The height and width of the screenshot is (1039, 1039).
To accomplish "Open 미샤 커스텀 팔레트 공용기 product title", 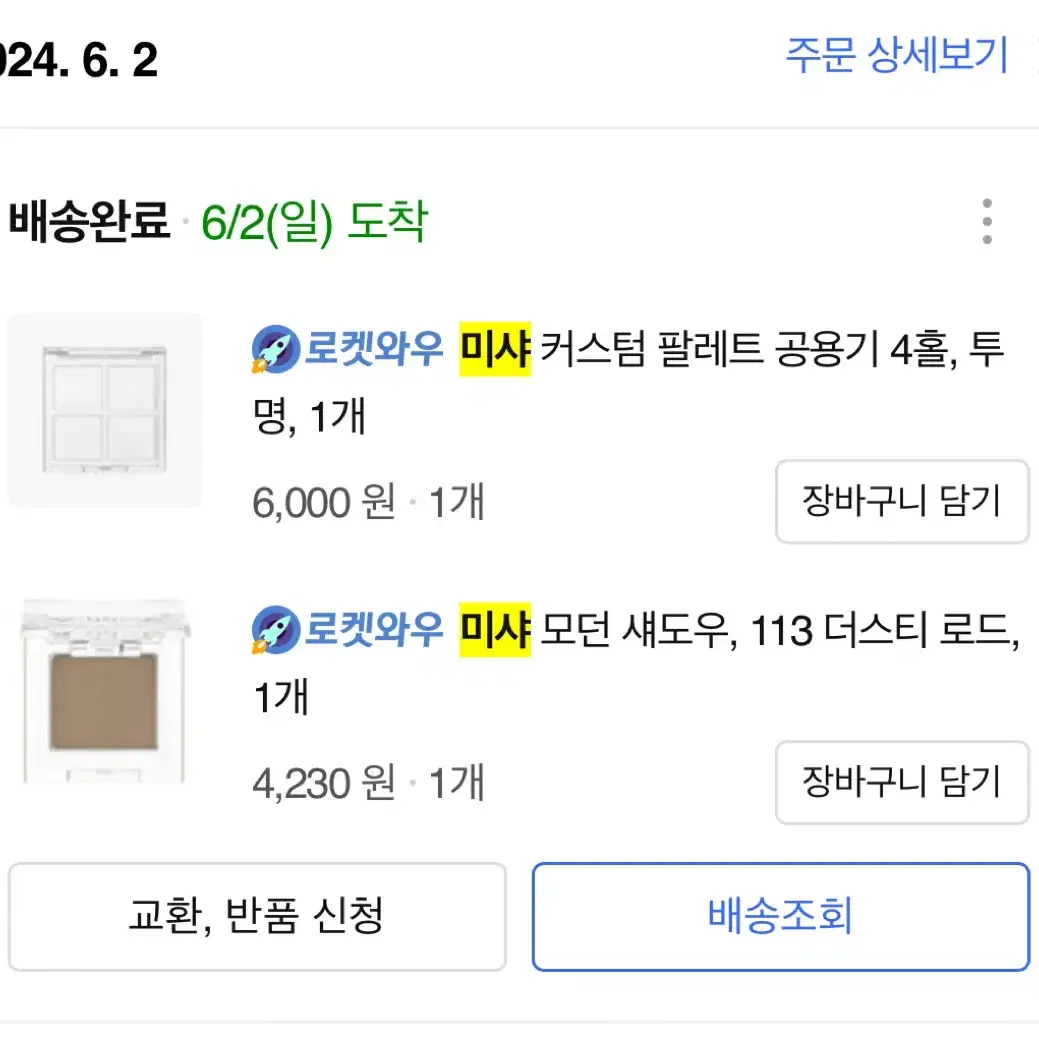I will click(628, 382).
